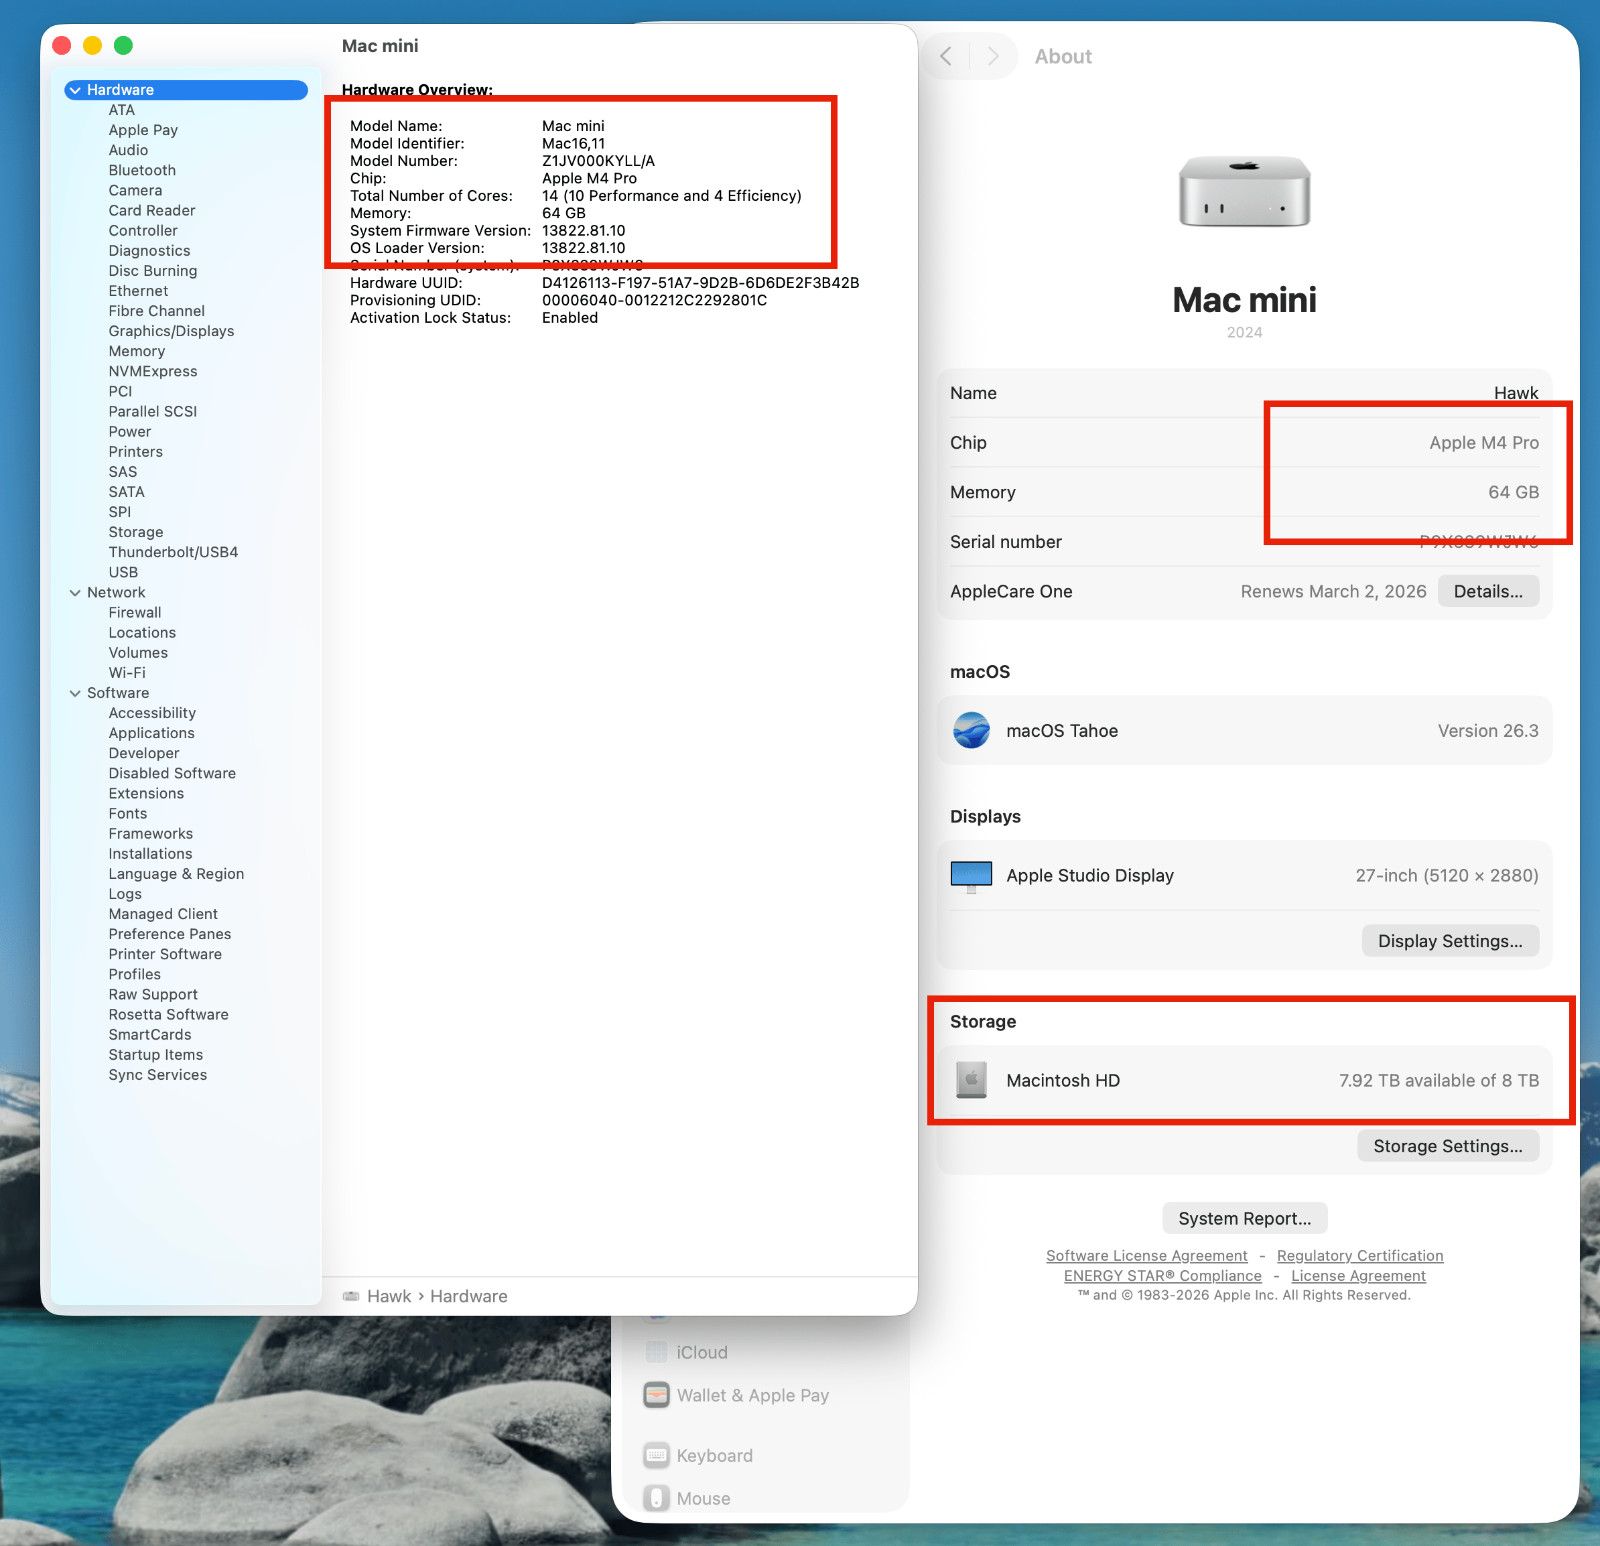Select Extensions under Software
This screenshot has width=1600, height=1546.
click(146, 794)
